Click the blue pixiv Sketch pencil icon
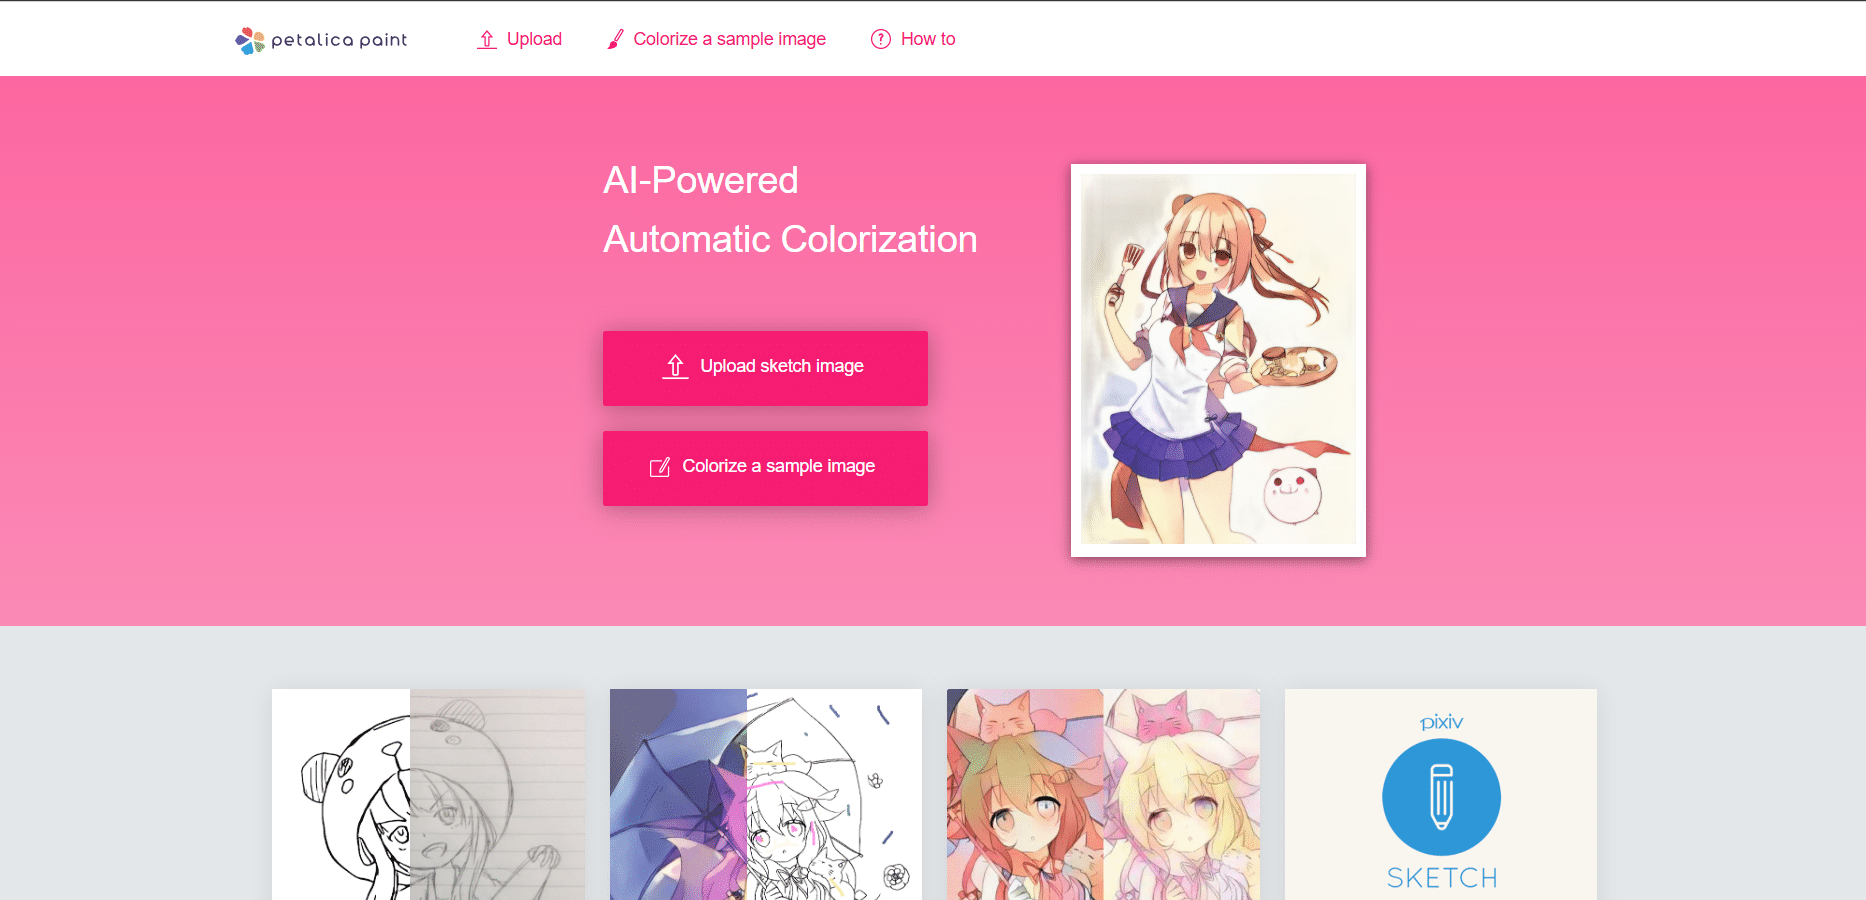The height and width of the screenshot is (900, 1866). (1441, 797)
